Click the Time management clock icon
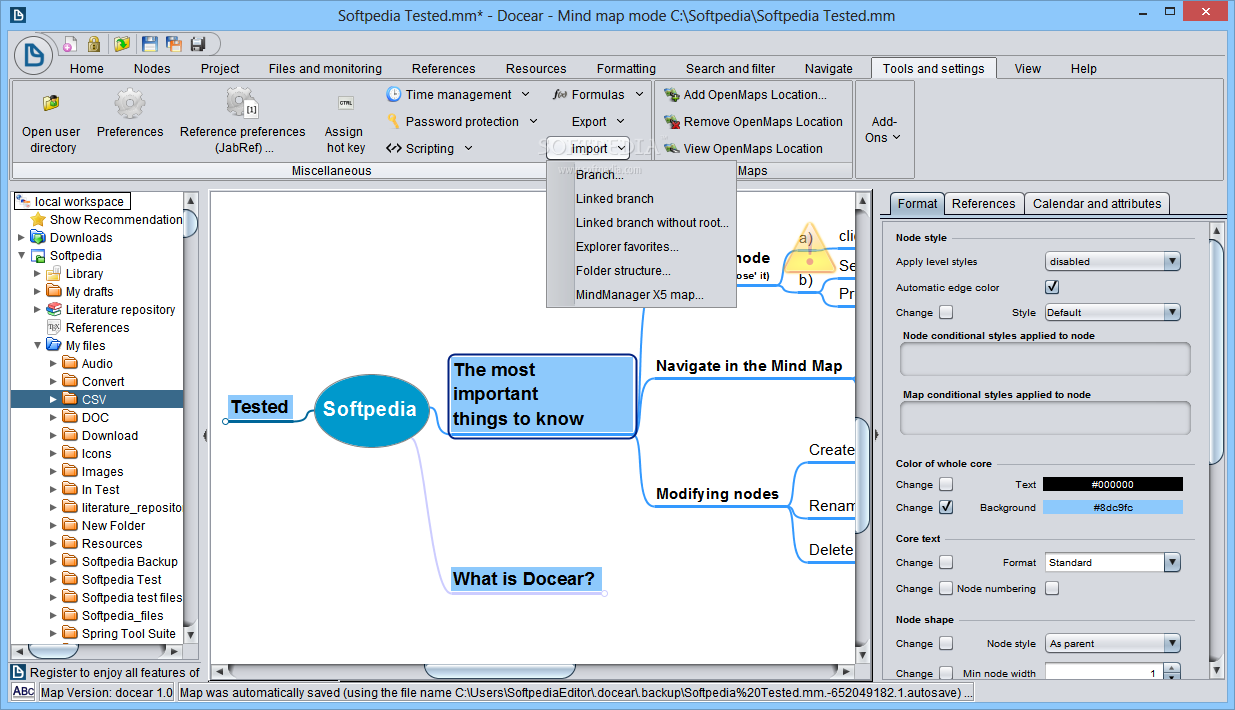The image size is (1235, 710). tap(394, 94)
